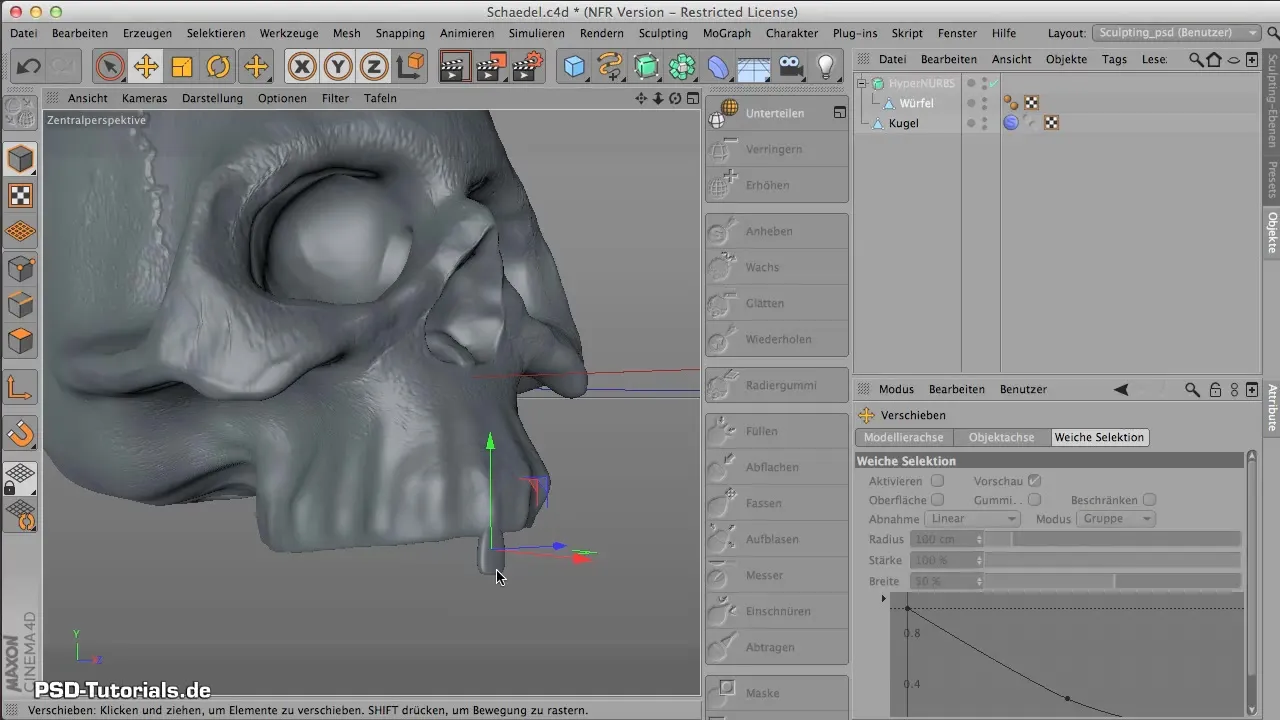
Task: Toggle the Z axis lock
Action: coord(374,67)
